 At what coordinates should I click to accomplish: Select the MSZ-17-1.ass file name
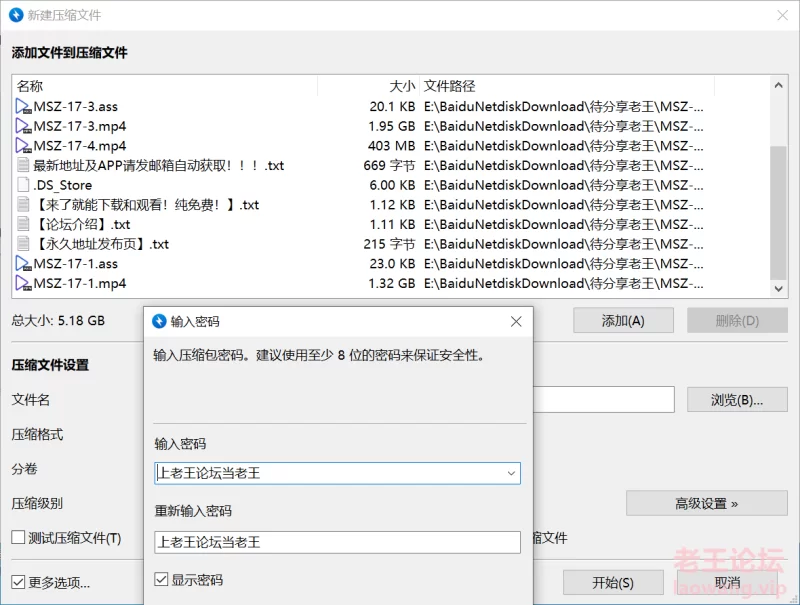point(76,264)
